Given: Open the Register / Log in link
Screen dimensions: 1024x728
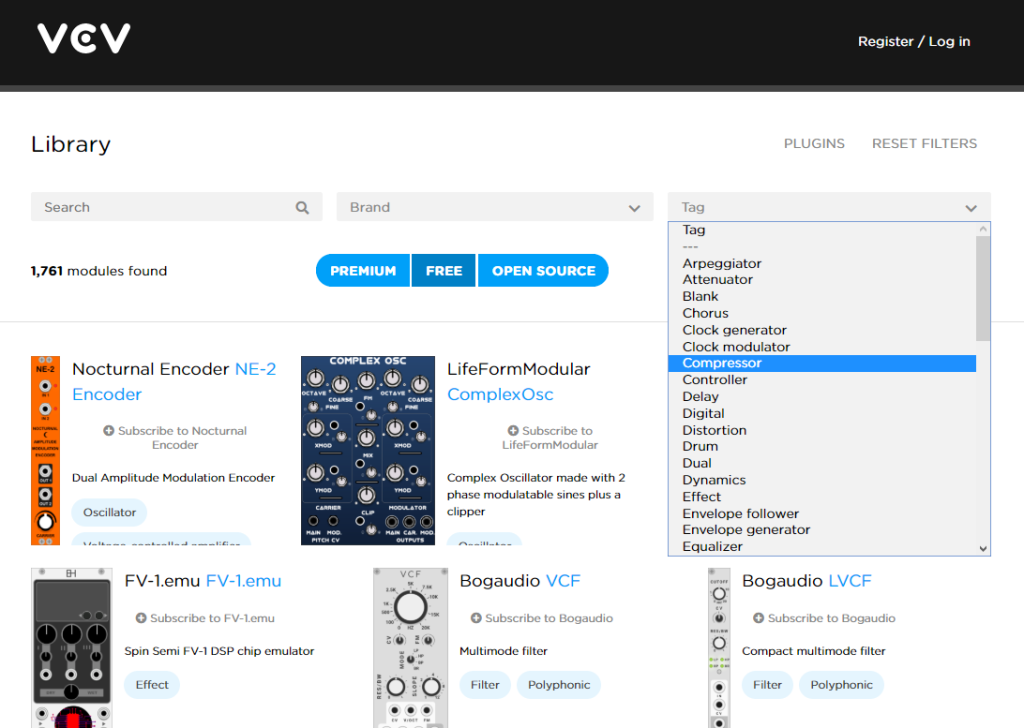Looking at the screenshot, I should pos(913,41).
